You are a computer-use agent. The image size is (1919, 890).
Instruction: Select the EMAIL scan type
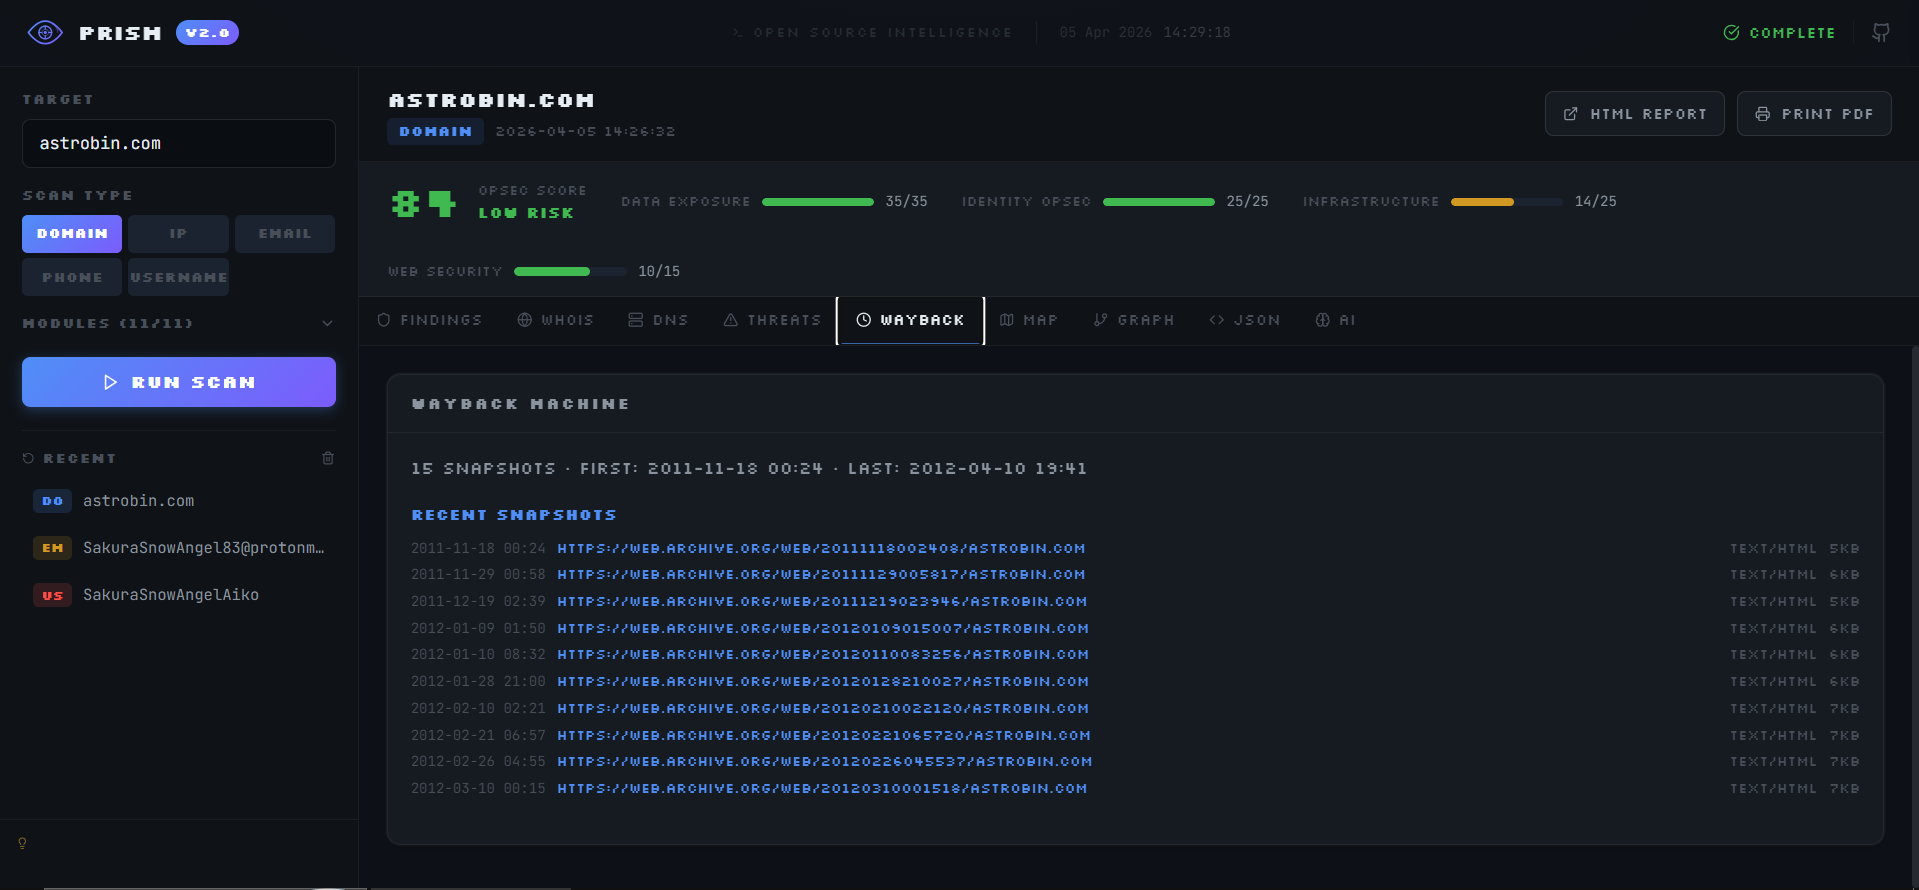(285, 234)
